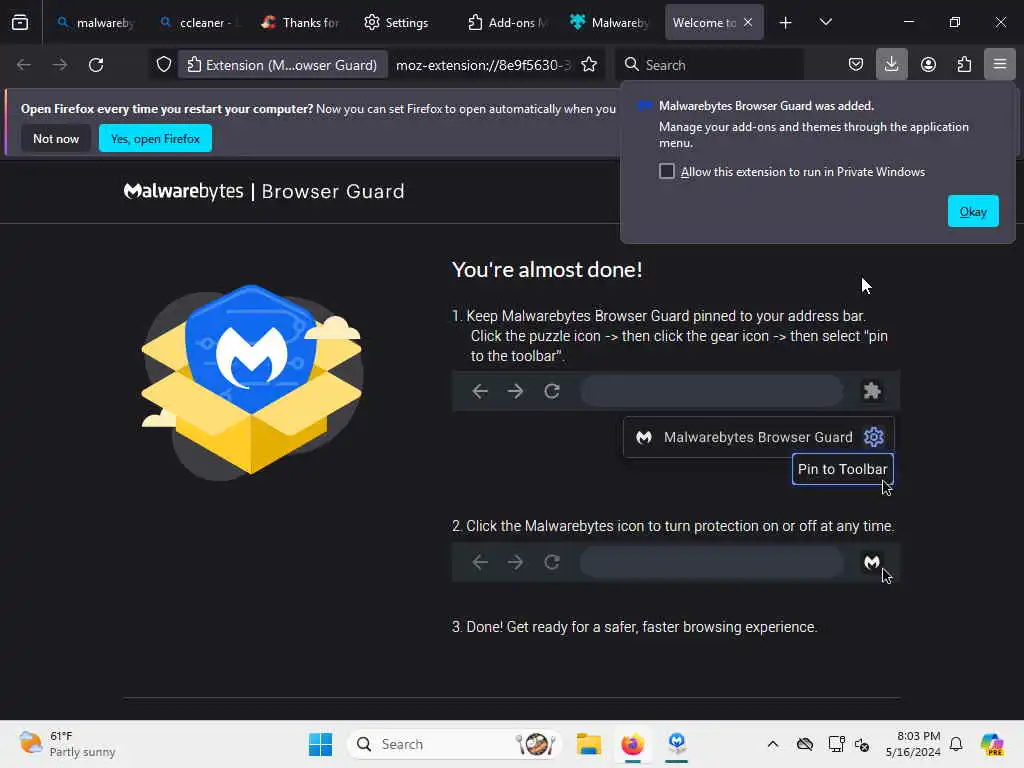Open the Windows Start menu

[x=320, y=744]
